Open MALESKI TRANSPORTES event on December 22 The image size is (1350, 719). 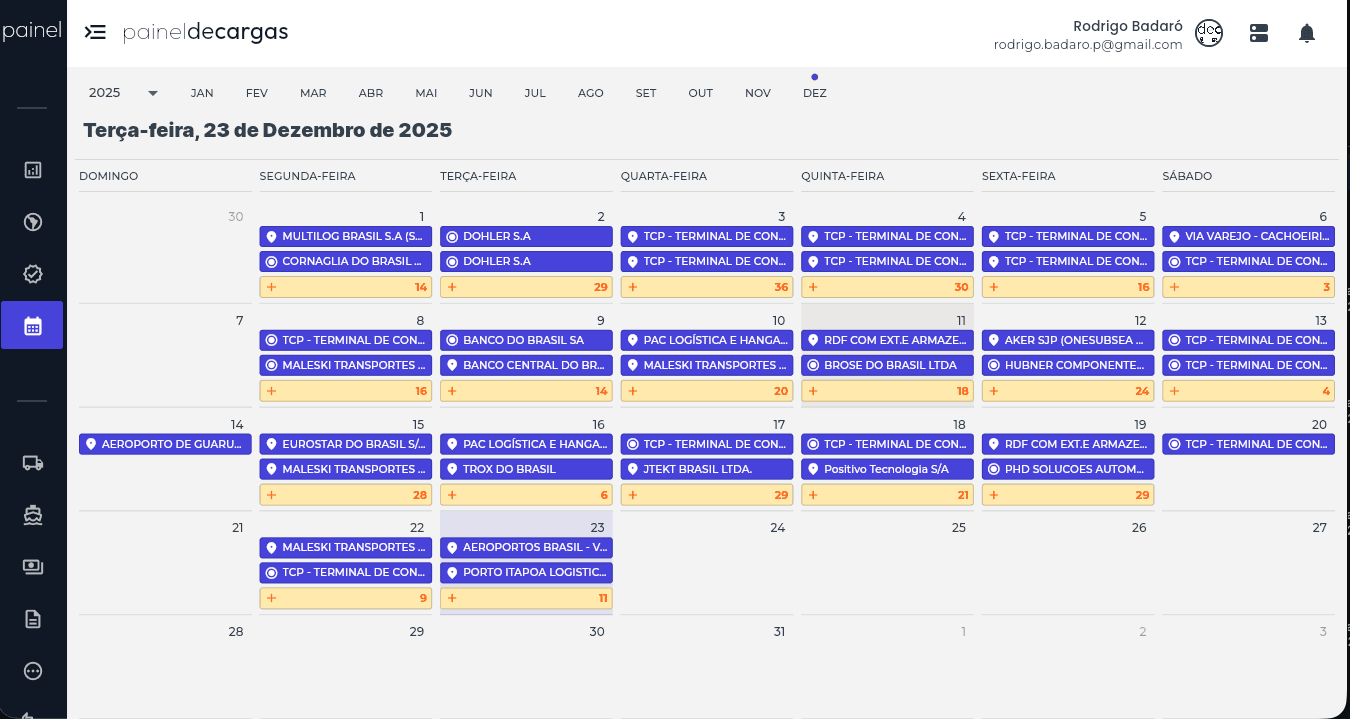point(346,548)
